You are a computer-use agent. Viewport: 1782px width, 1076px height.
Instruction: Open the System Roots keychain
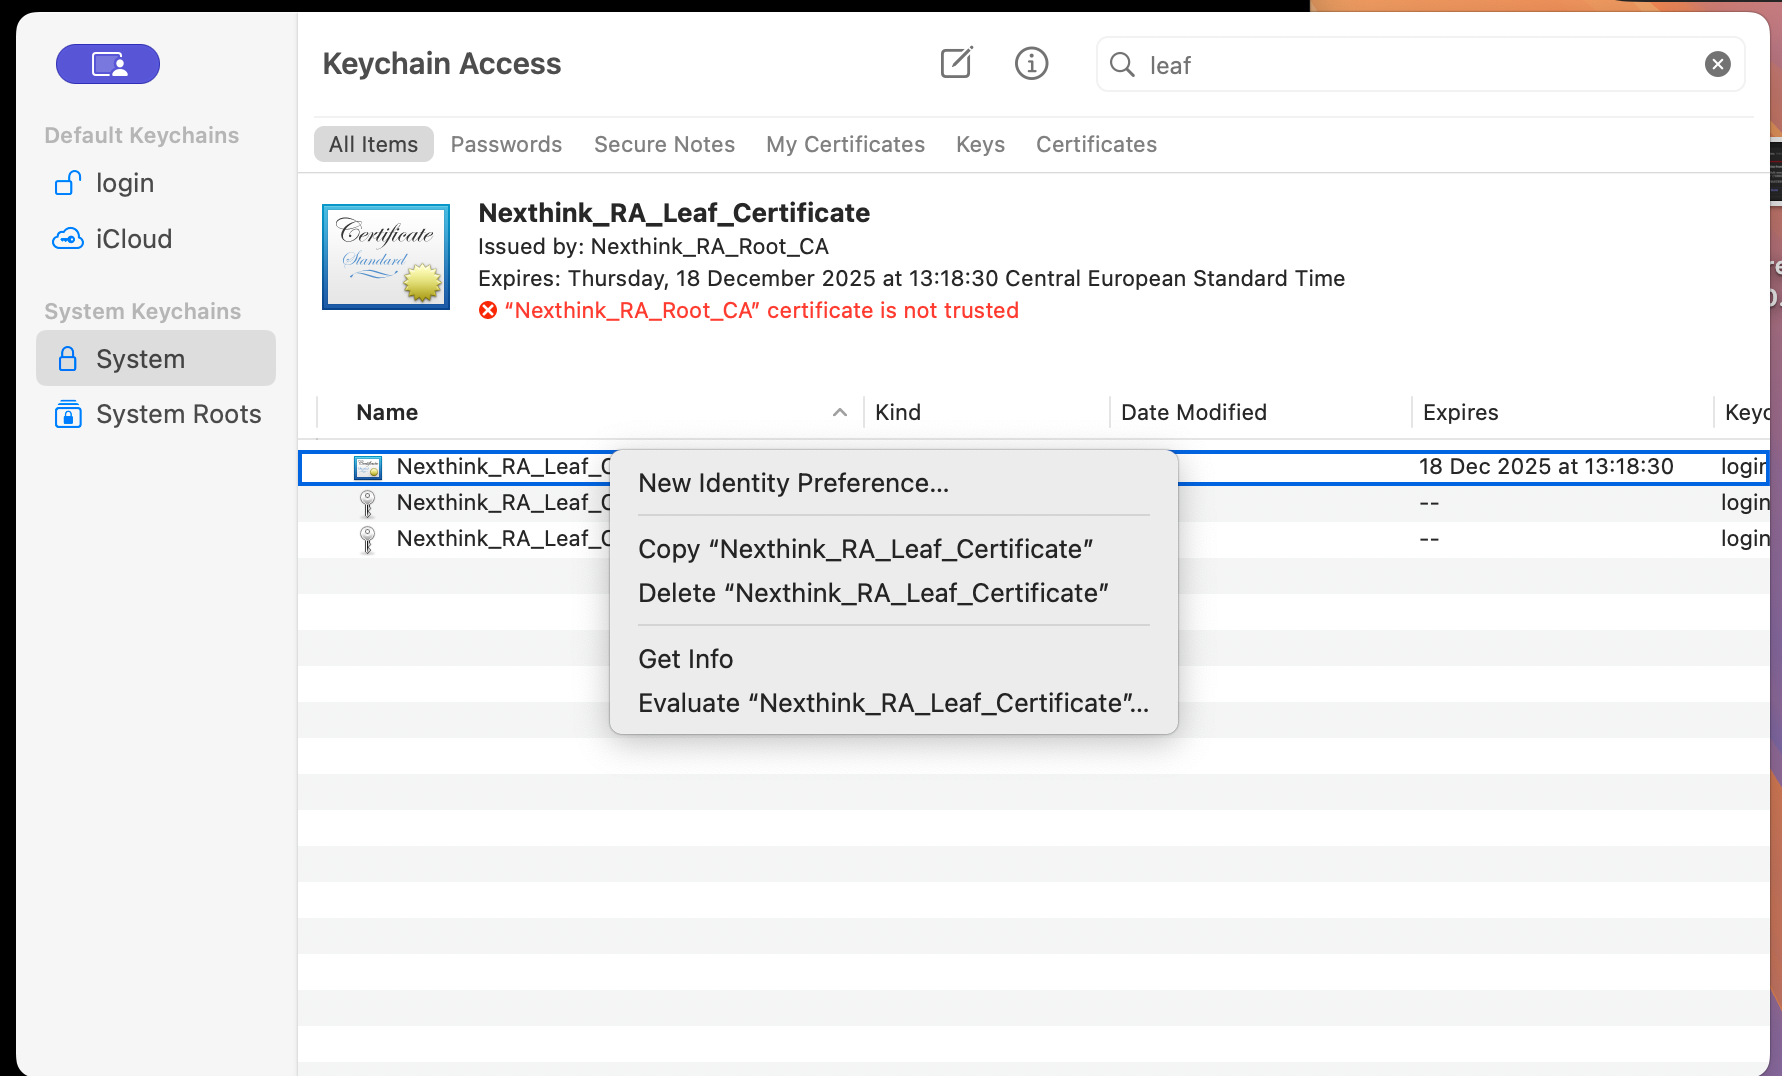[178, 414]
